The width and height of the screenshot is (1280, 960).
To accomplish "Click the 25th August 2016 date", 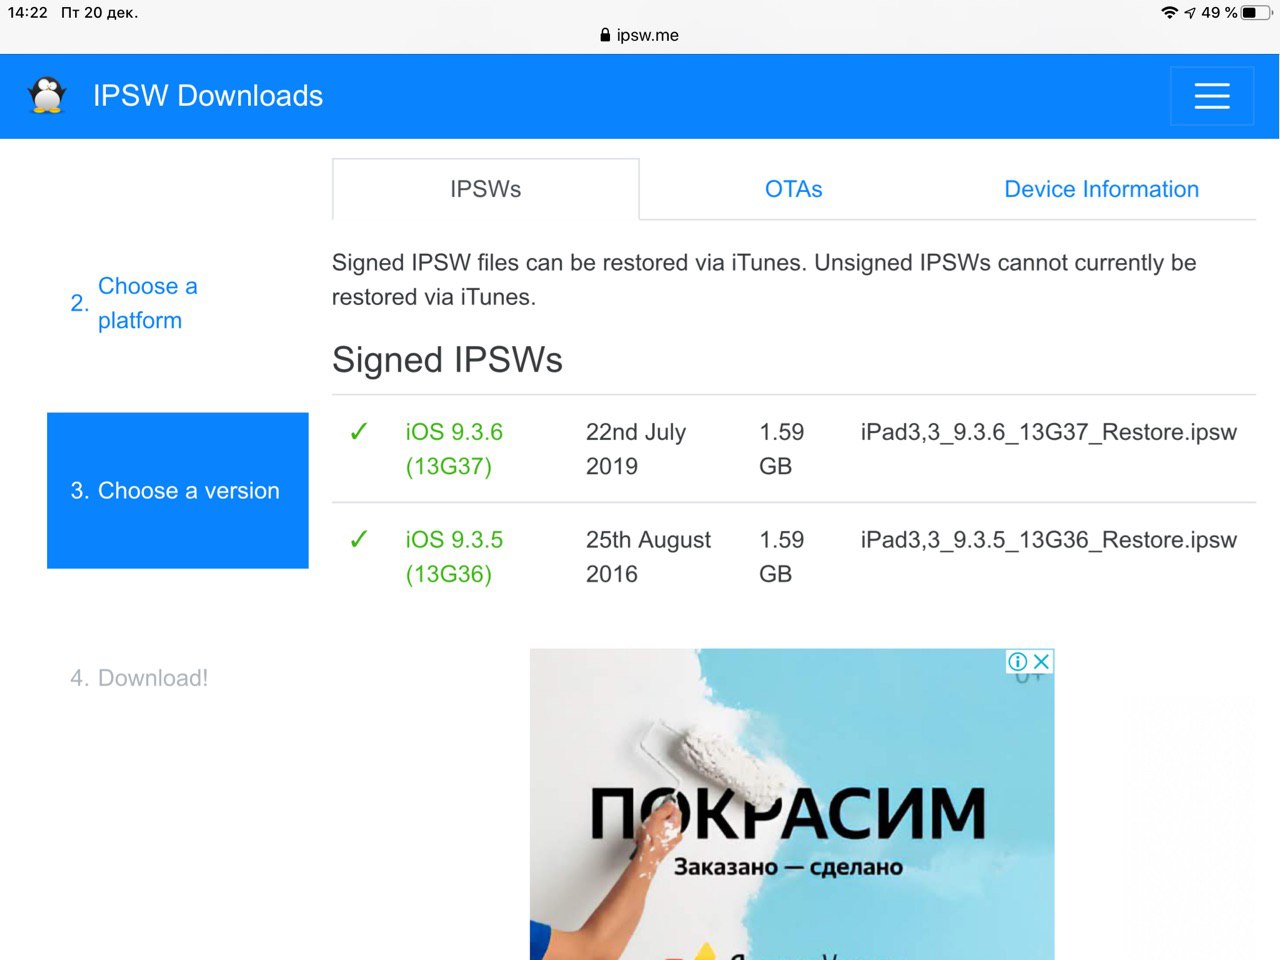I will (x=648, y=557).
